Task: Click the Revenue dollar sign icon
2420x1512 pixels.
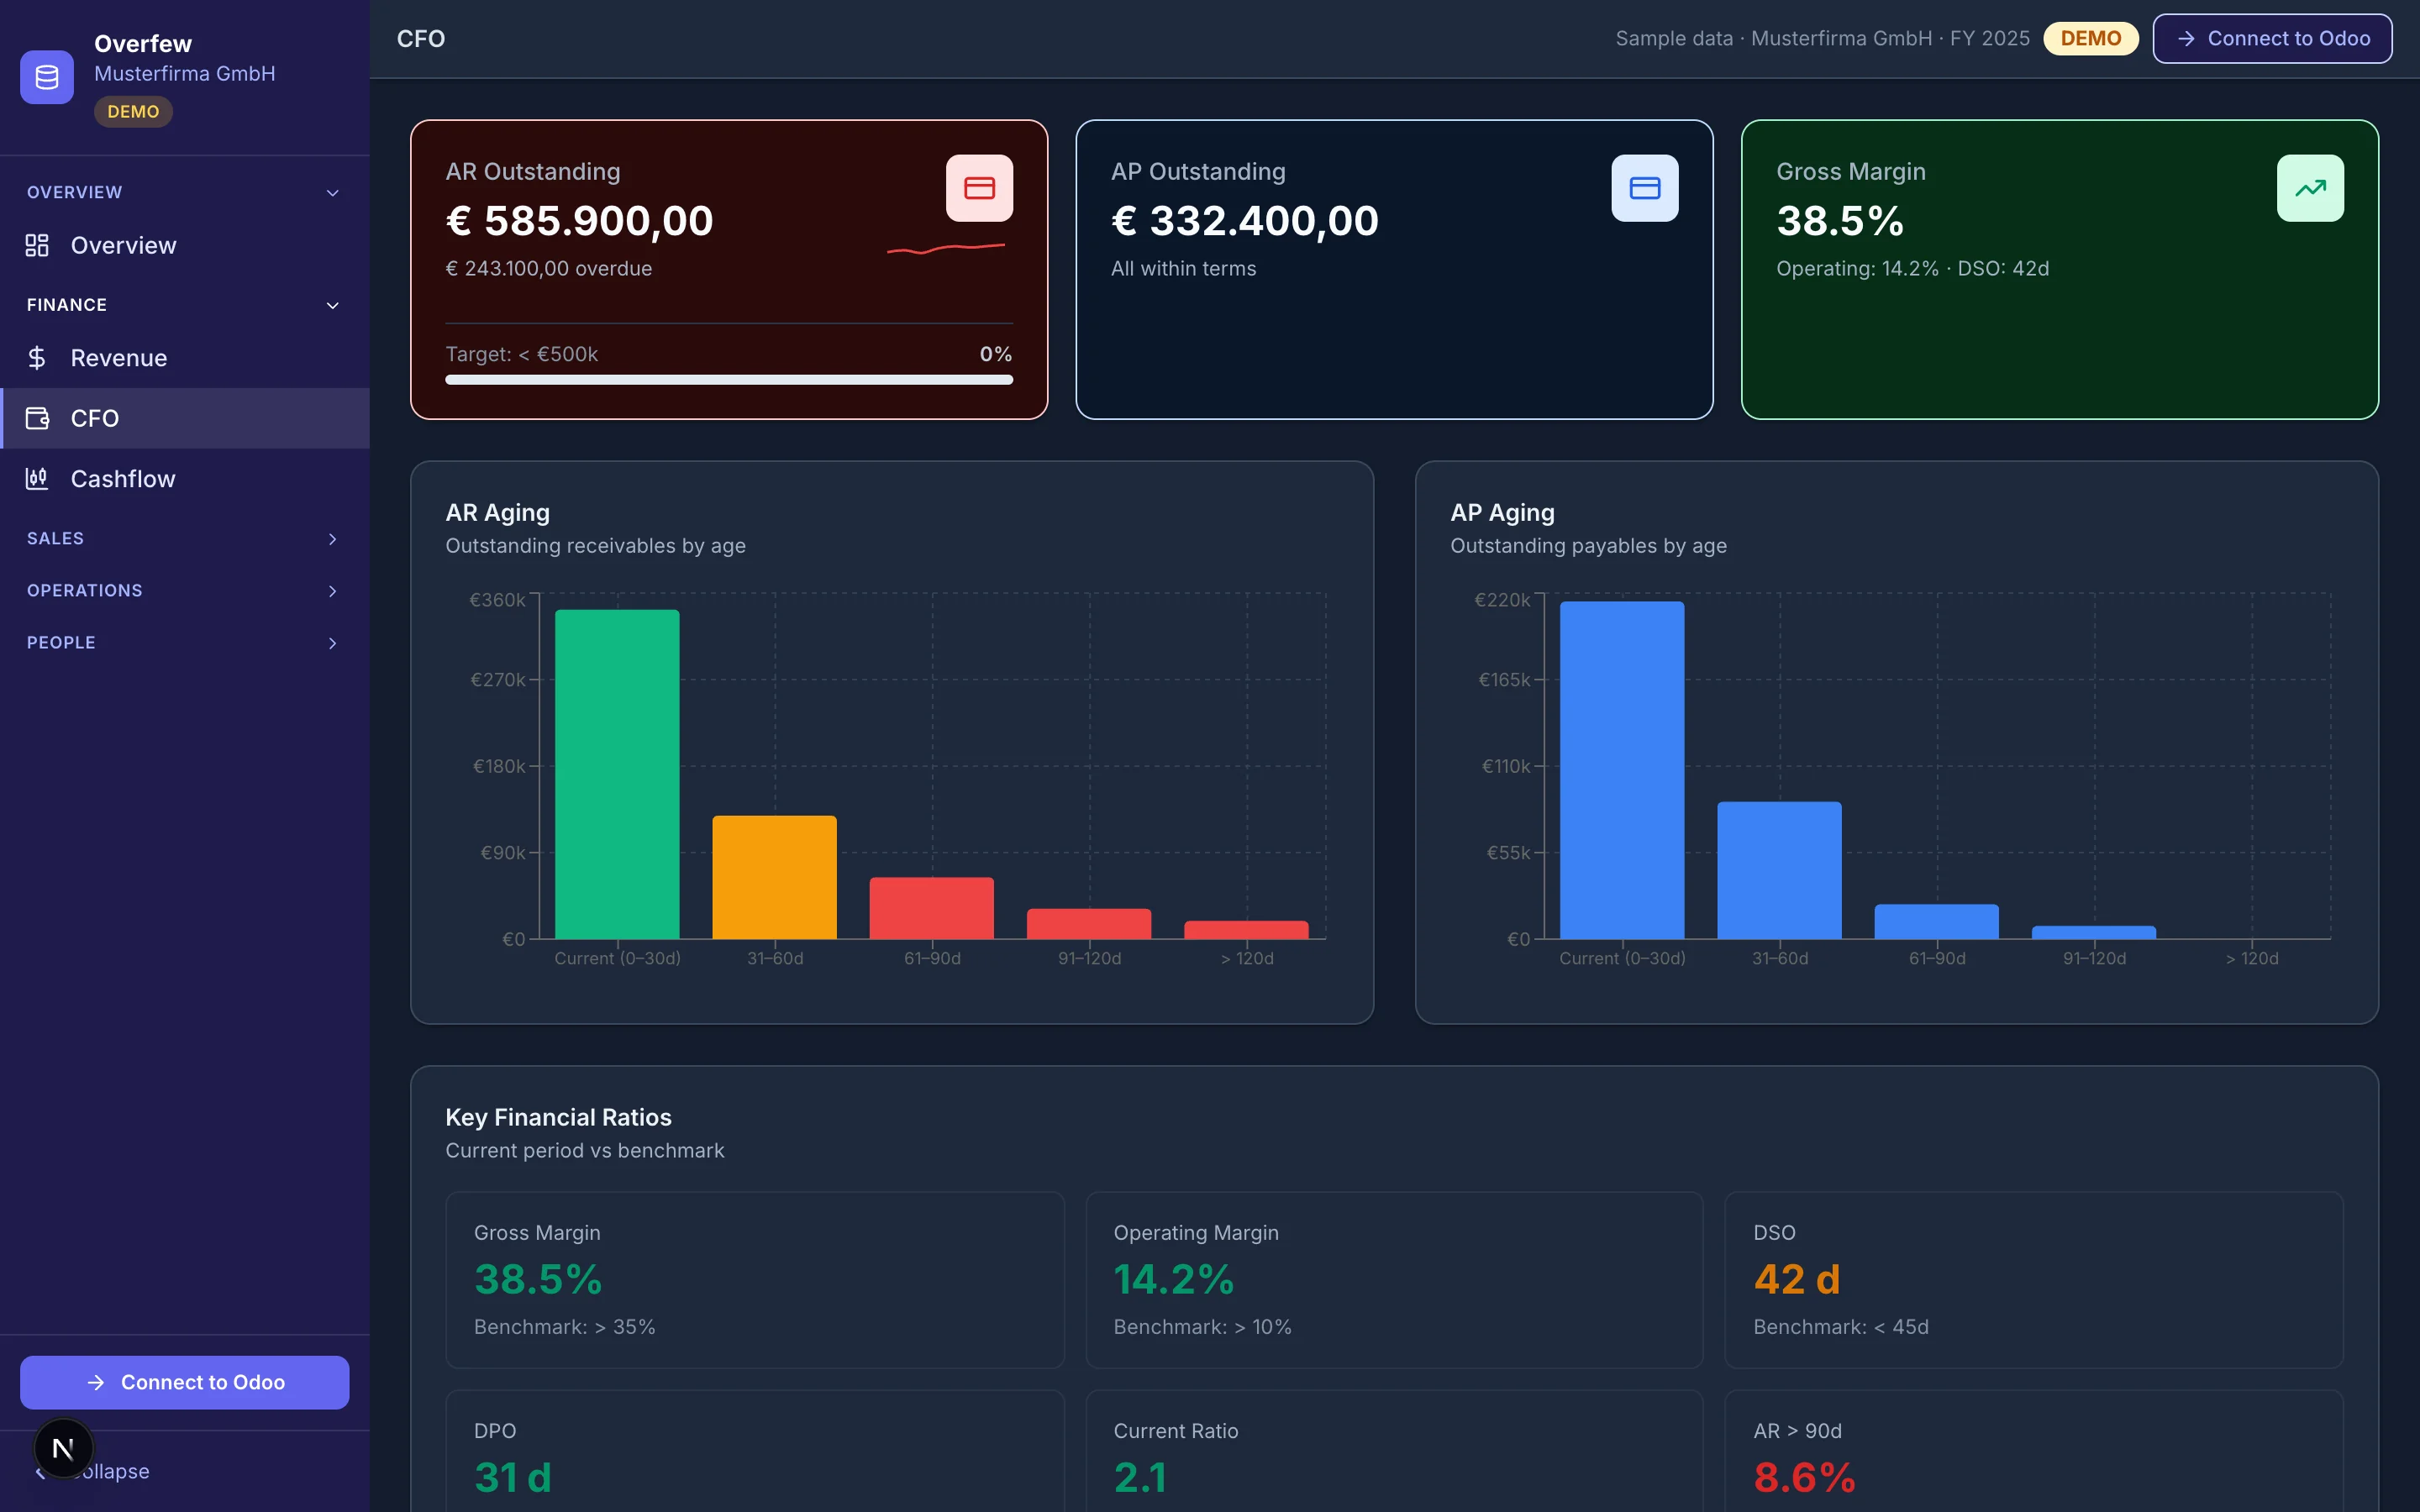Action: (x=37, y=358)
